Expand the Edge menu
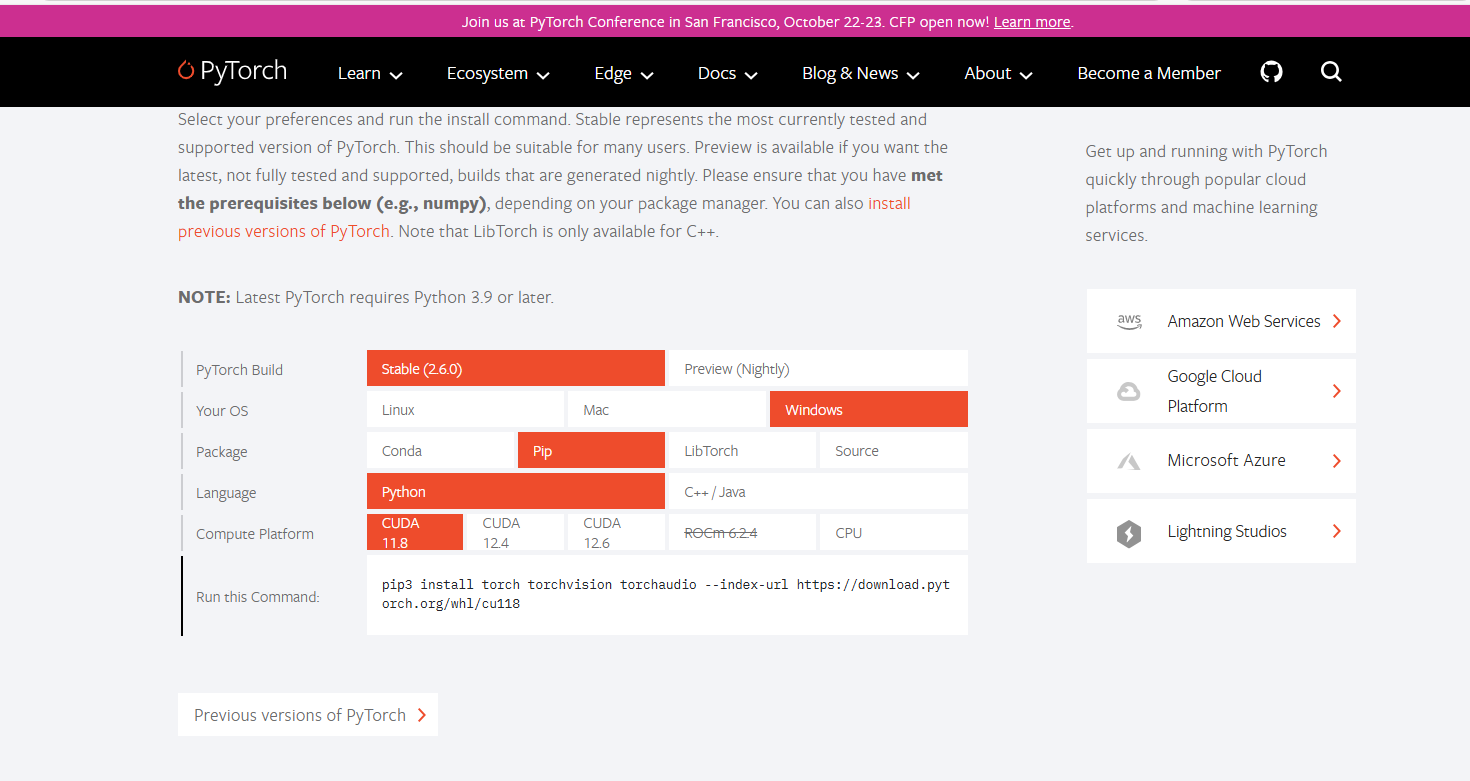The image size is (1470, 781). (624, 73)
